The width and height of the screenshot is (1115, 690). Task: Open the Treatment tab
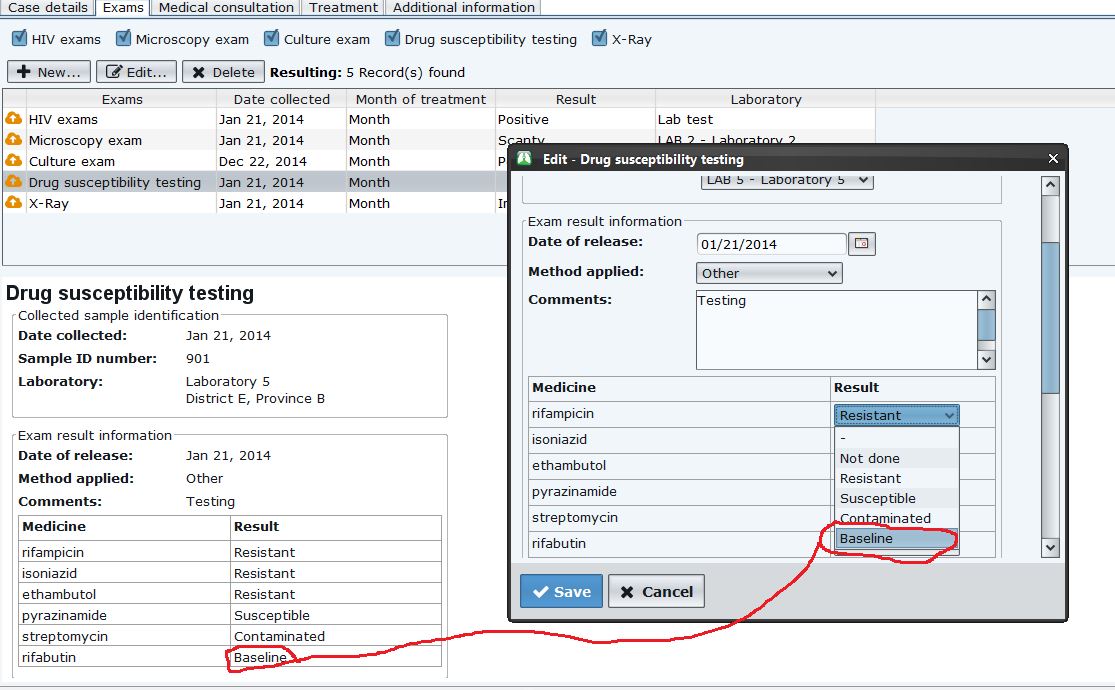tap(343, 8)
